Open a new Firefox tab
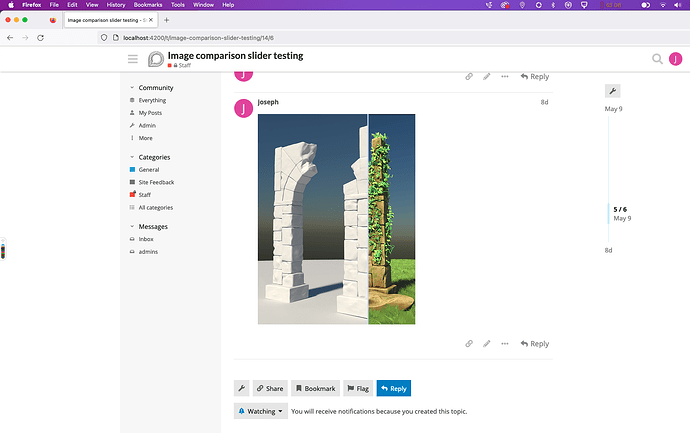Viewport: 690px width, 433px height. pos(166,20)
